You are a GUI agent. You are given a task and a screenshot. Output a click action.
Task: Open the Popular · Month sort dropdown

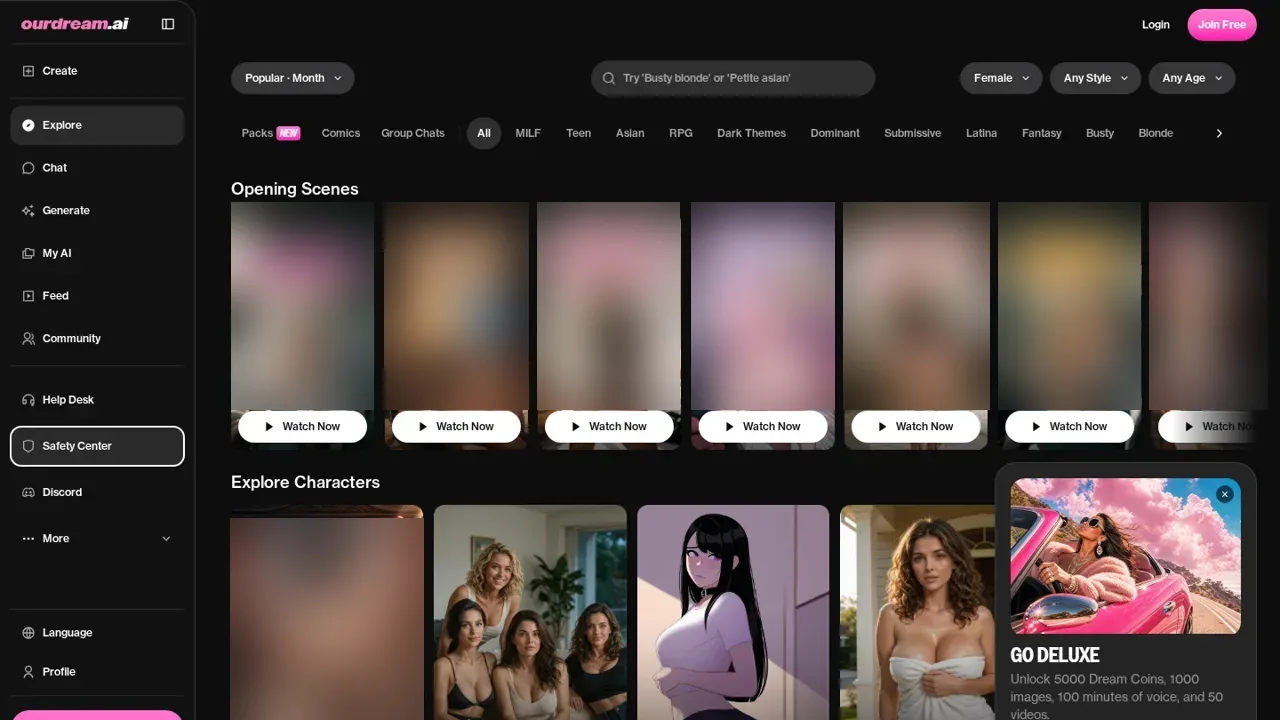pyautogui.click(x=292, y=78)
